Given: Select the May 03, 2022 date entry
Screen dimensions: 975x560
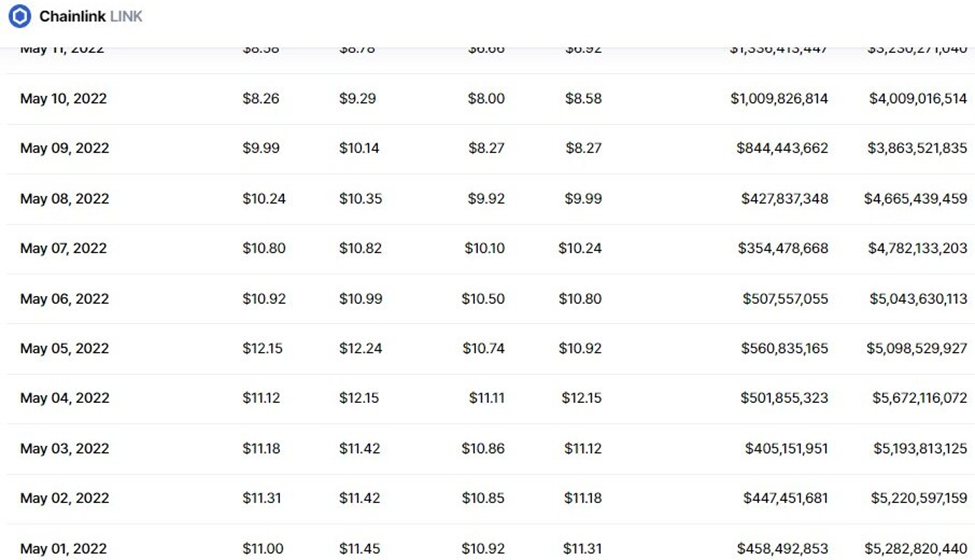Looking at the screenshot, I should [63, 449].
